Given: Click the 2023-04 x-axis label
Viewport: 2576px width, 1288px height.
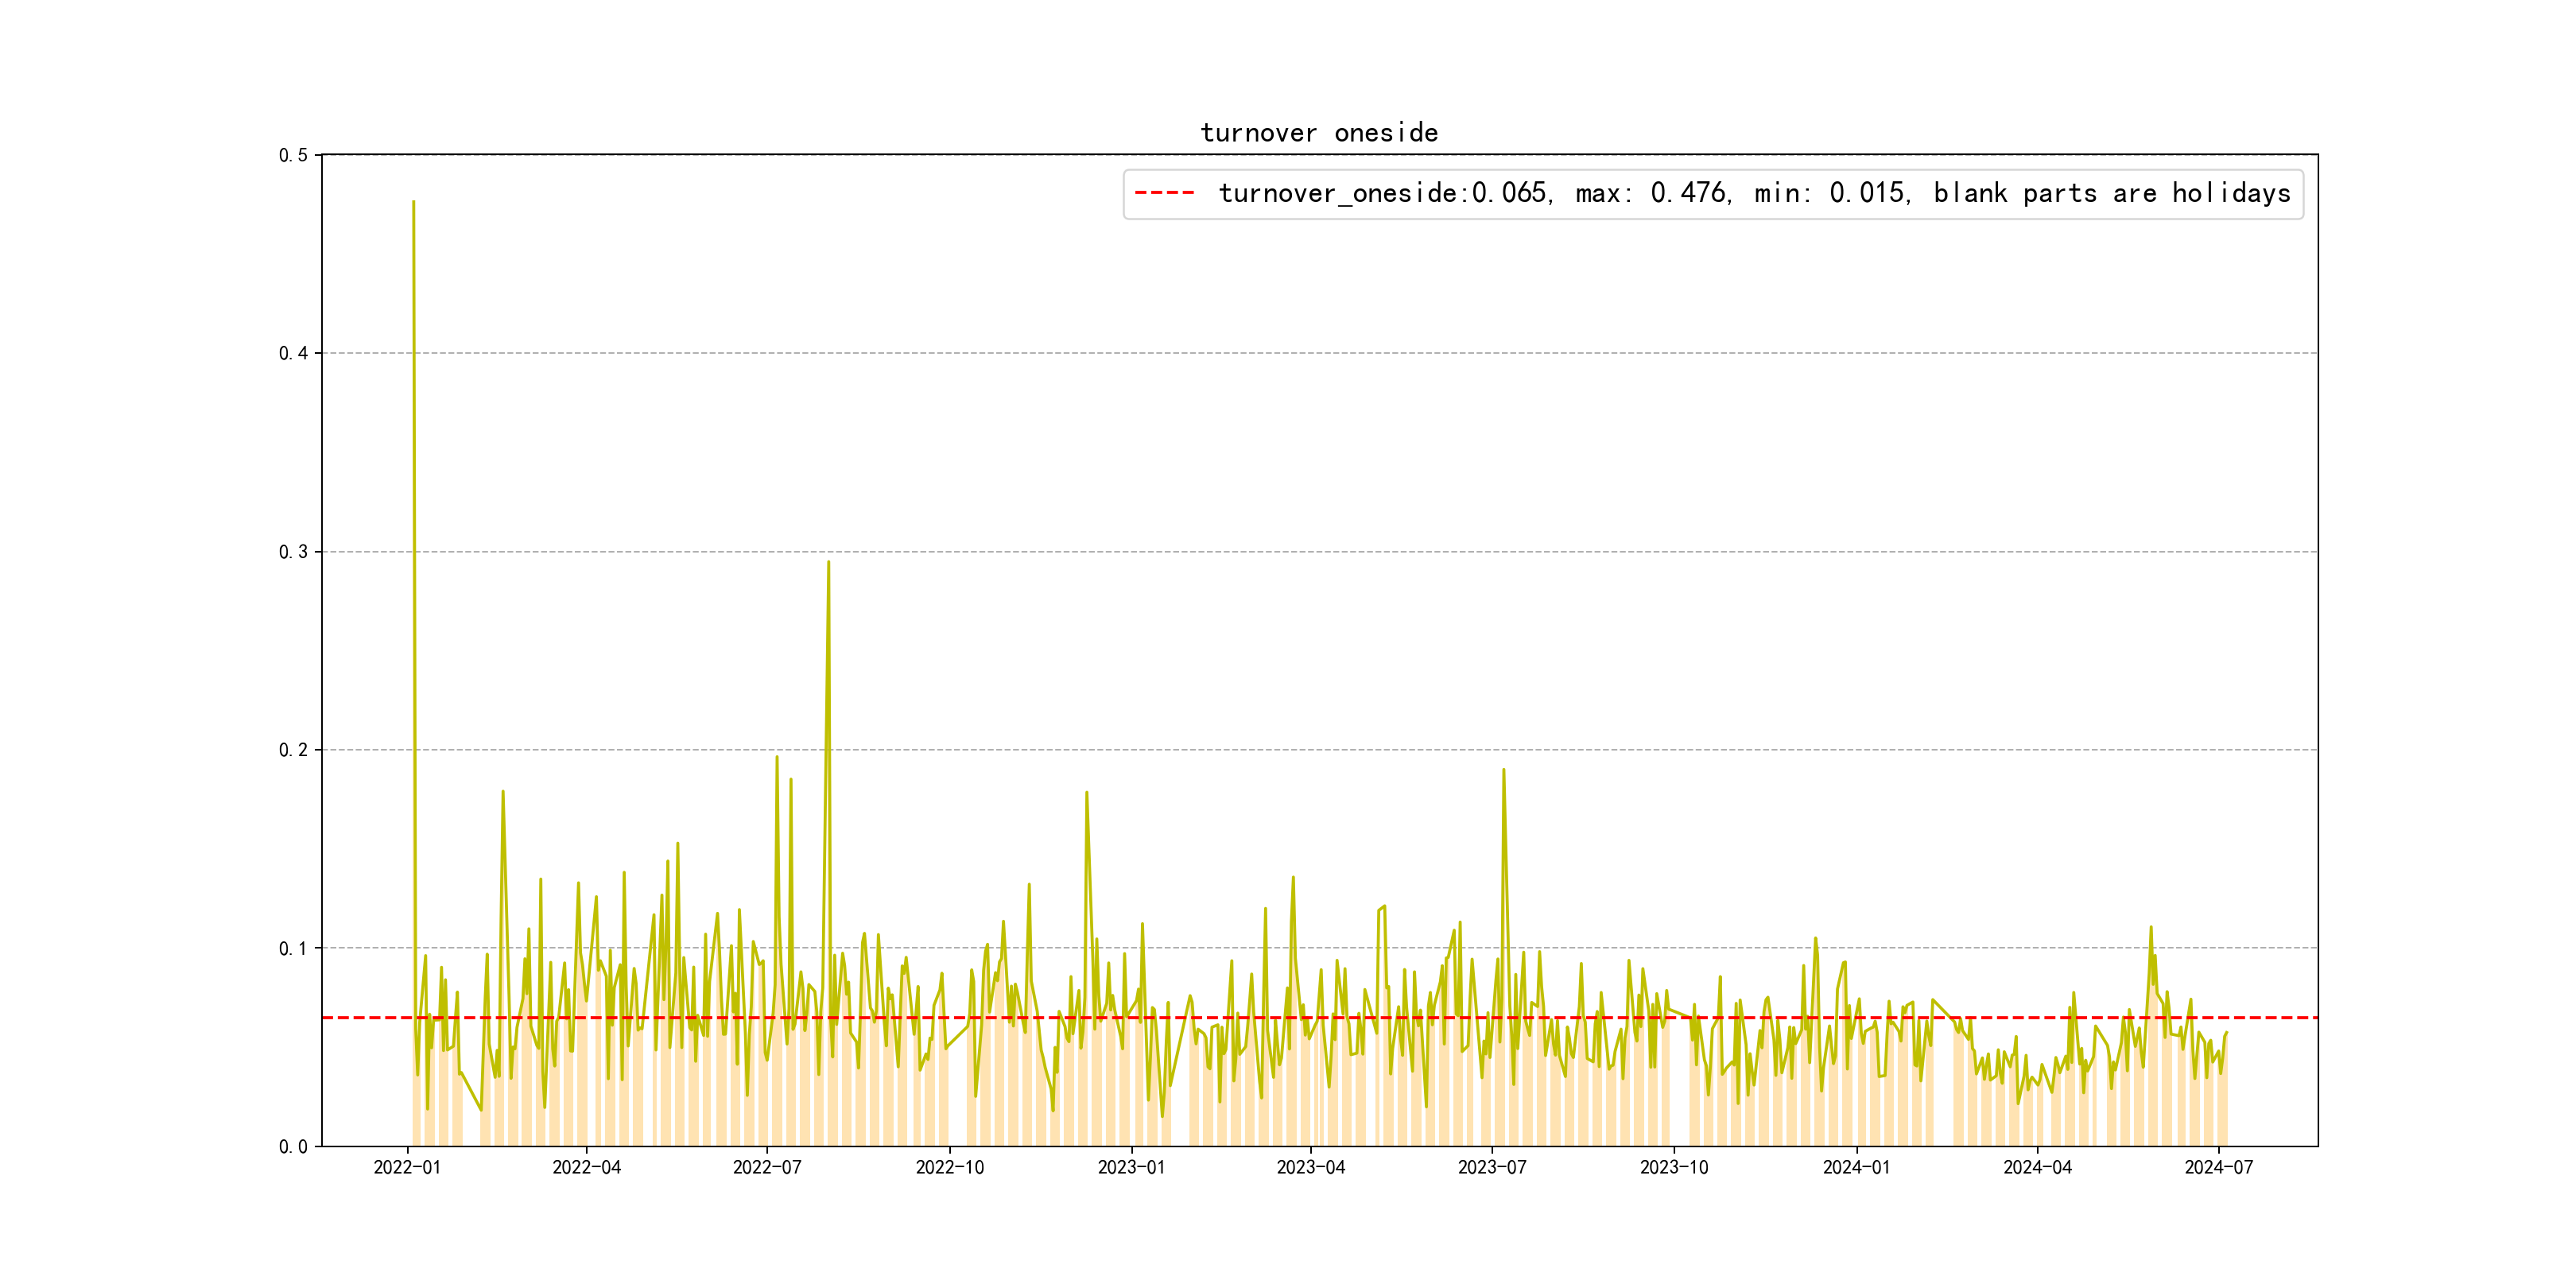Looking at the screenshot, I should (1311, 1167).
